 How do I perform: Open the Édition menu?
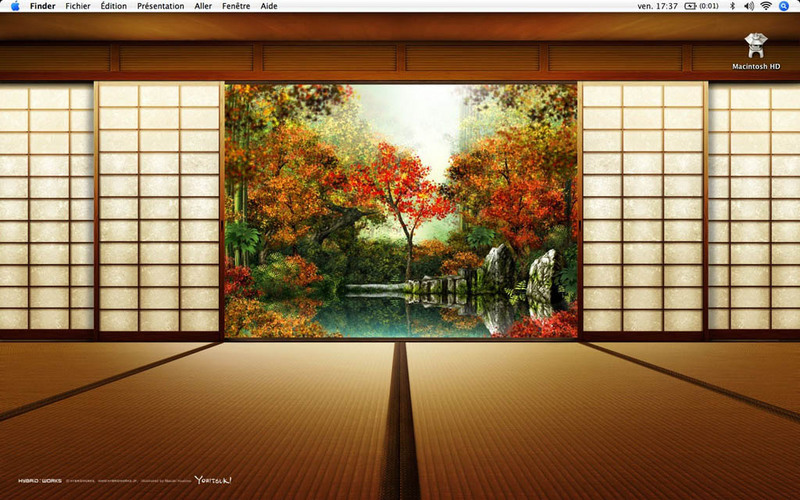(x=113, y=6)
